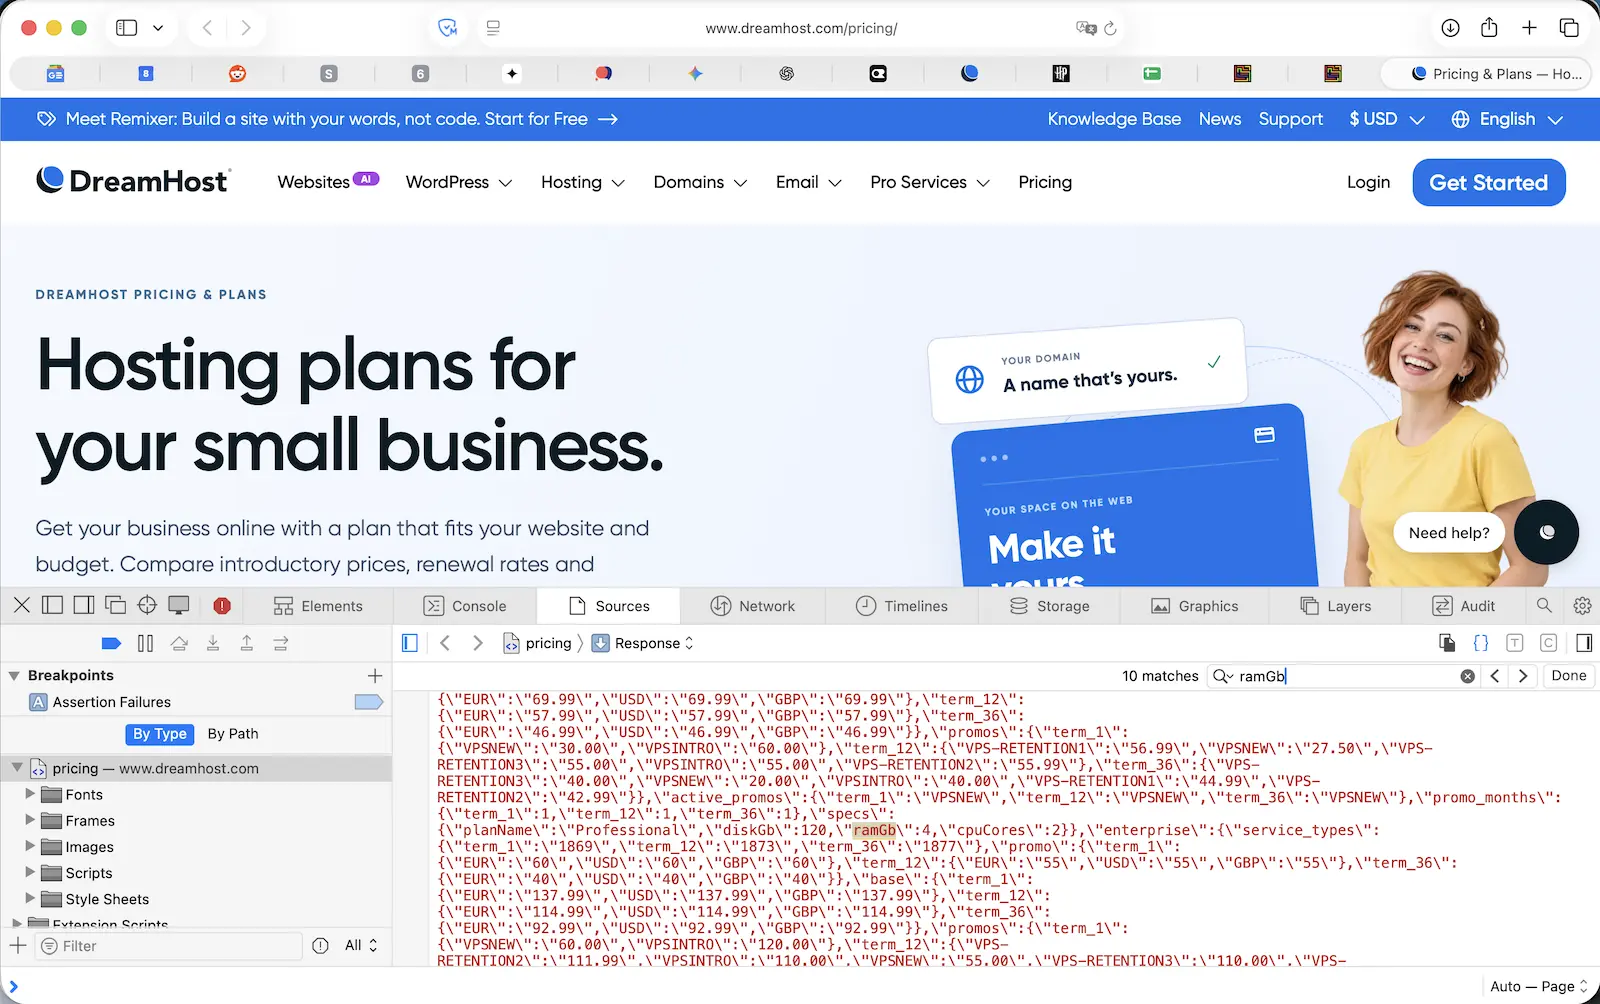The width and height of the screenshot is (1600, 1004).
Task: Open the Hosting menu
Action: pos(583,182)
